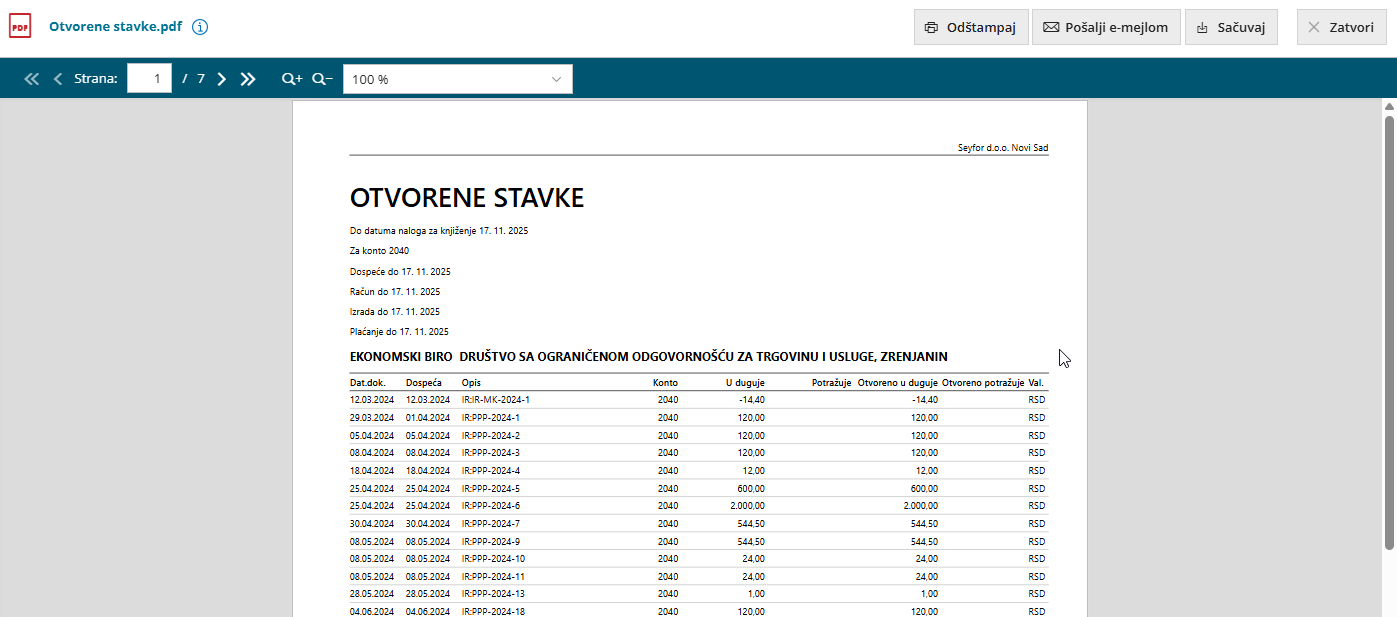Image resolution: width=1397 pixels, height=617 pixels.
Task: Click the page number input field
Action: pos(150,79)
